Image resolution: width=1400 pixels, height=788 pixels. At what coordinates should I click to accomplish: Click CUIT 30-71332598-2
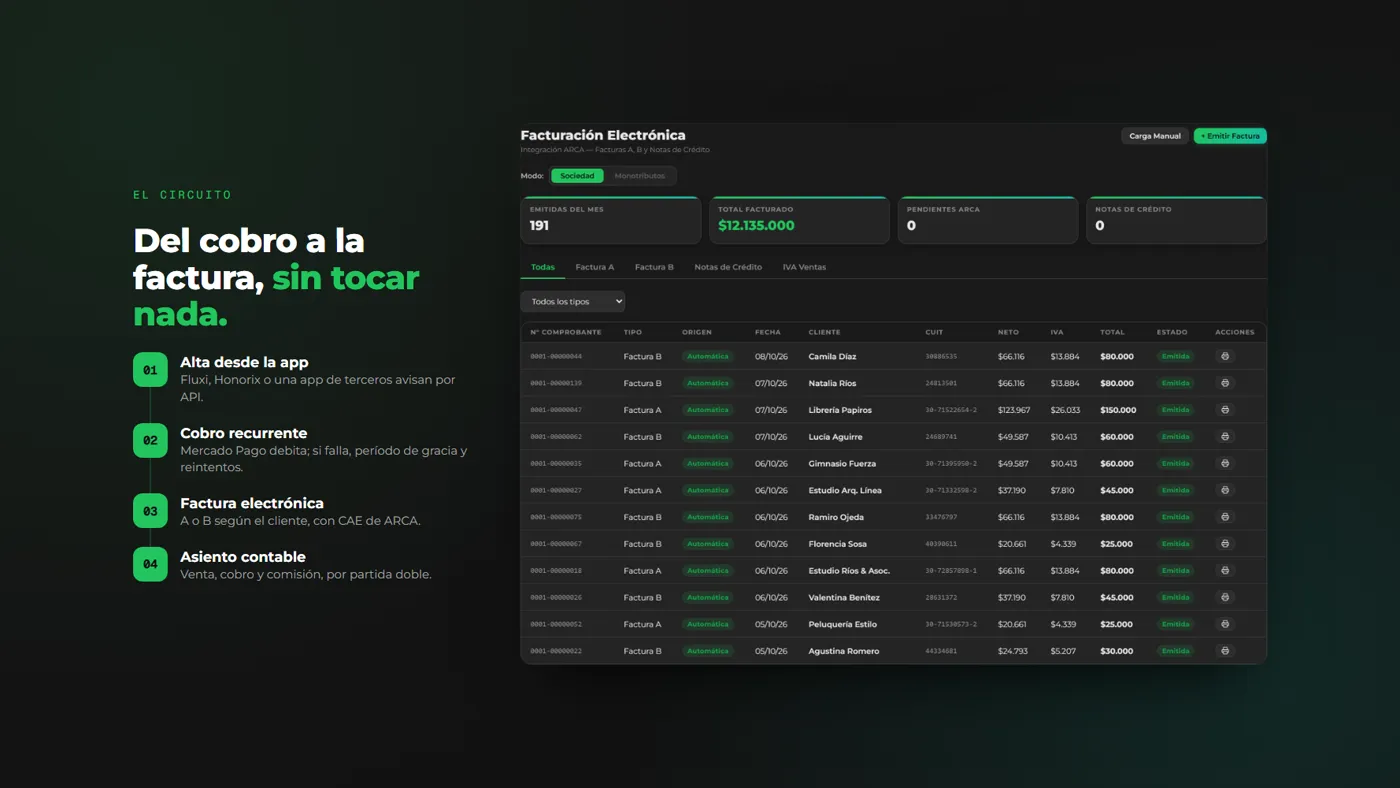tap(951, 490)
